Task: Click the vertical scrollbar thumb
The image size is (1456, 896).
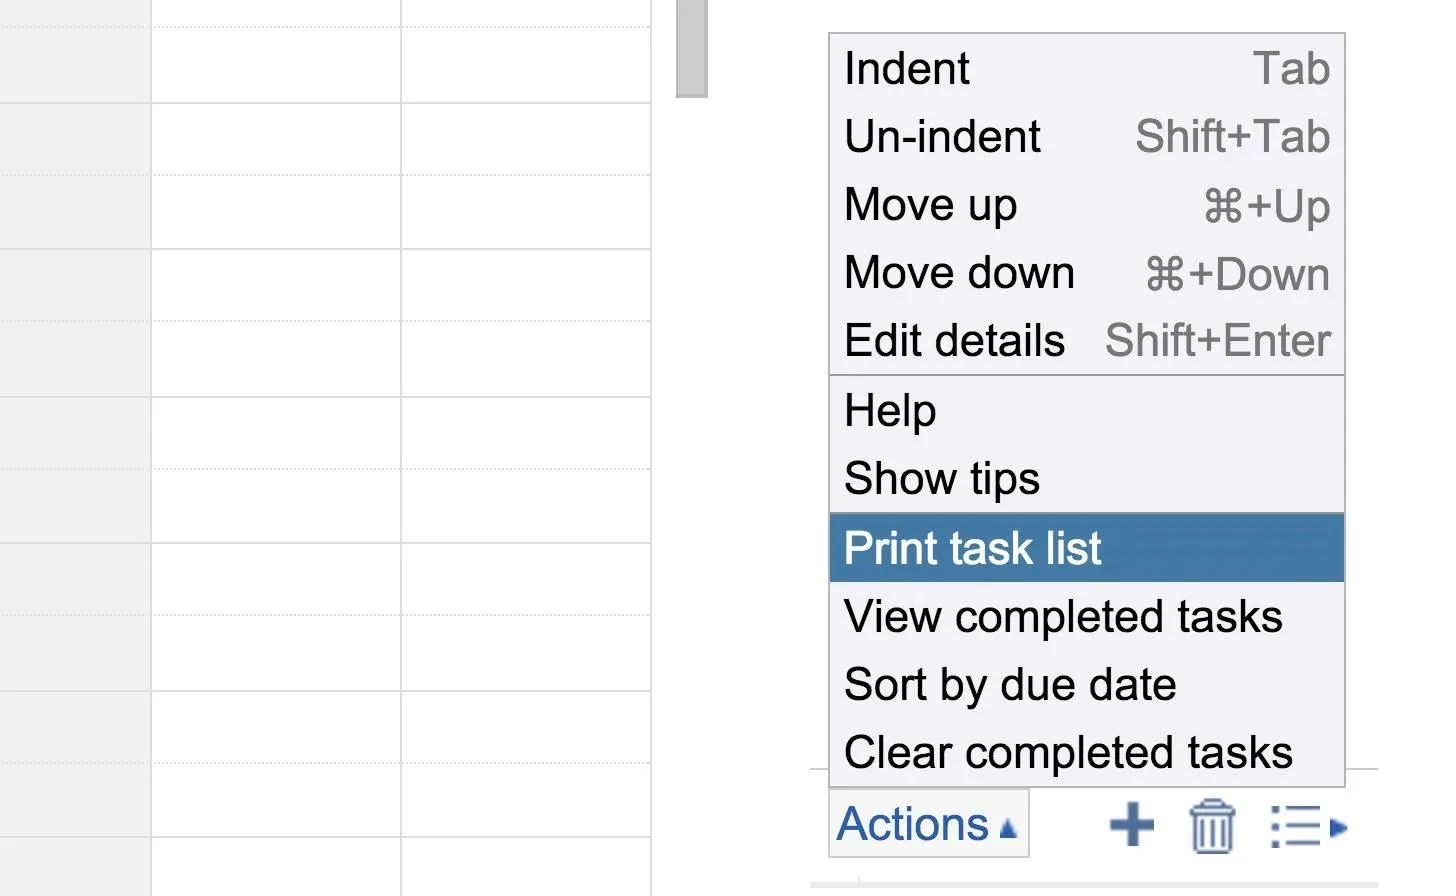Action: pyautogui.click(x=692, y=48)
